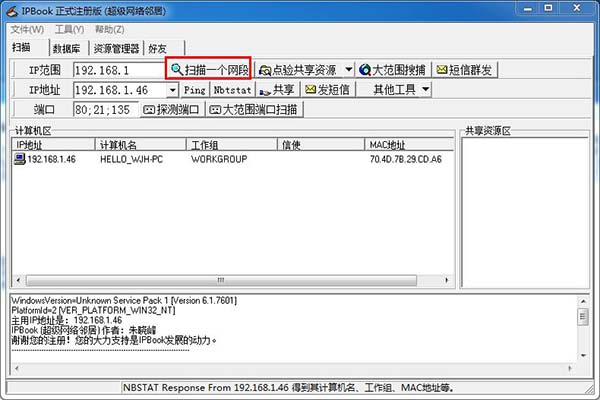Viewport: 600px width, 400px height.
Task: Click the log pane scroll-down arrow
Action: (x=583, y=356)
